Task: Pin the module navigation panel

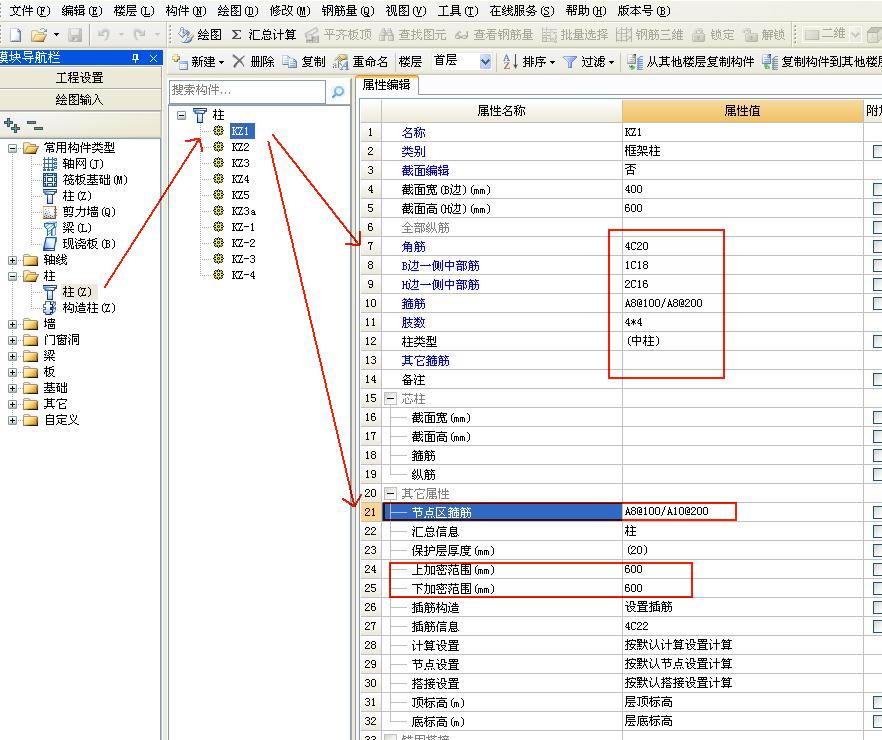Action: point(136,57)
